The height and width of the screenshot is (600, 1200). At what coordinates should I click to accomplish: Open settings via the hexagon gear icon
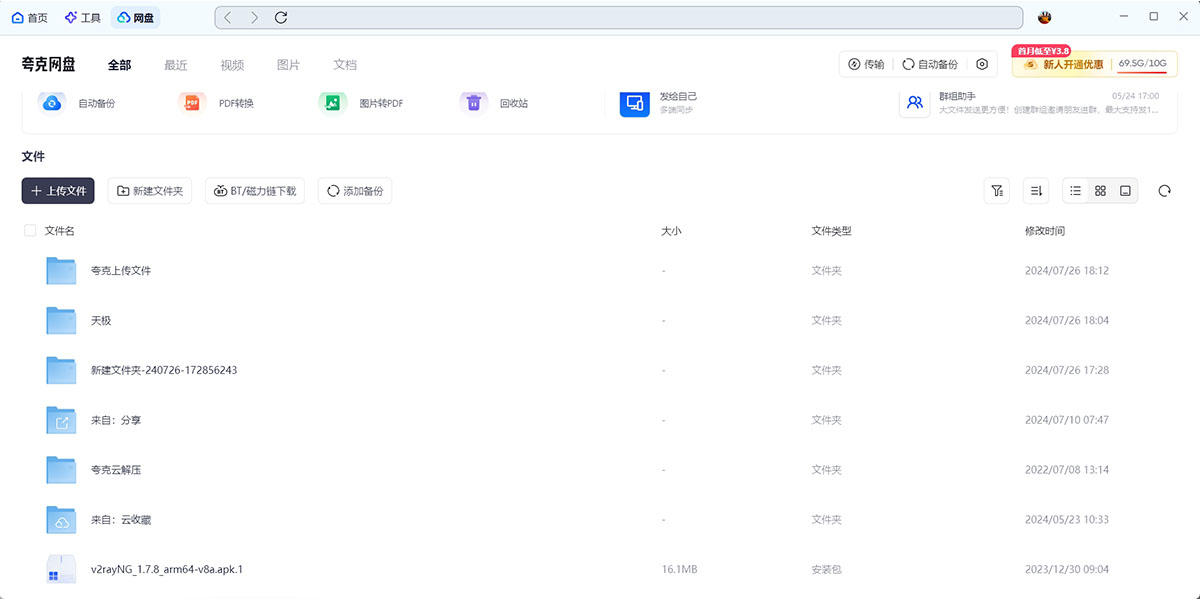(x=982, y=64)
